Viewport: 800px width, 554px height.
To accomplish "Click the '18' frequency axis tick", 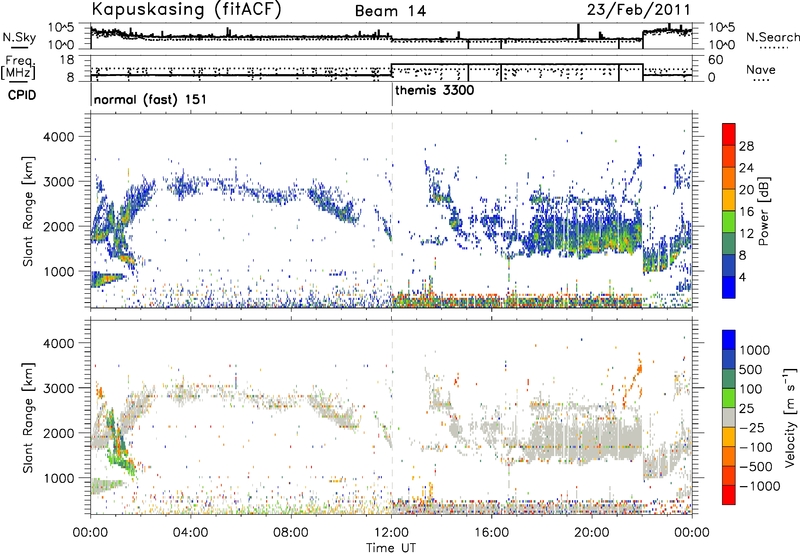I will click(66, 60).
